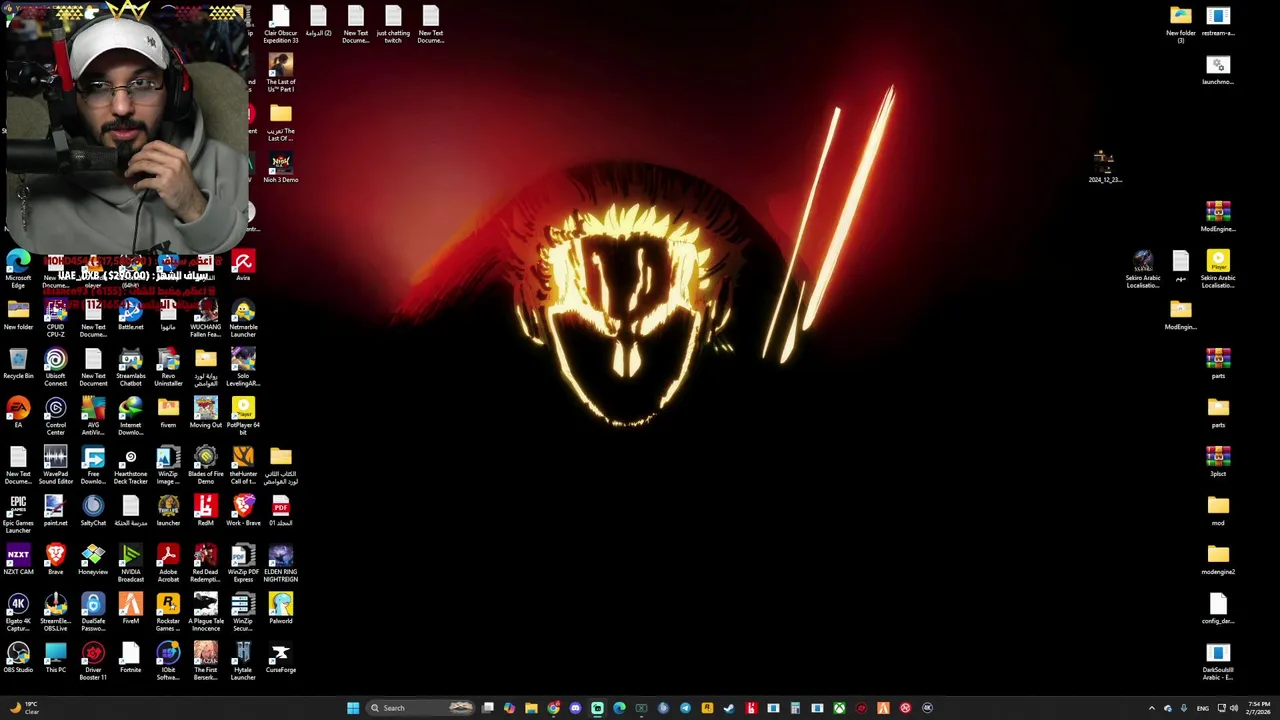This screenshot has width=1280, height=720.
Task: Launch paint.net from the desktop
Action: [55, 512]
